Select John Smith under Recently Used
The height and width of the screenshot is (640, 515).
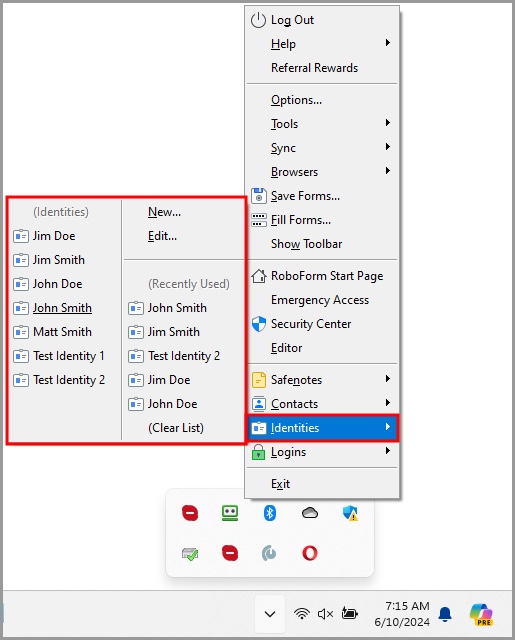click(184, 308)
